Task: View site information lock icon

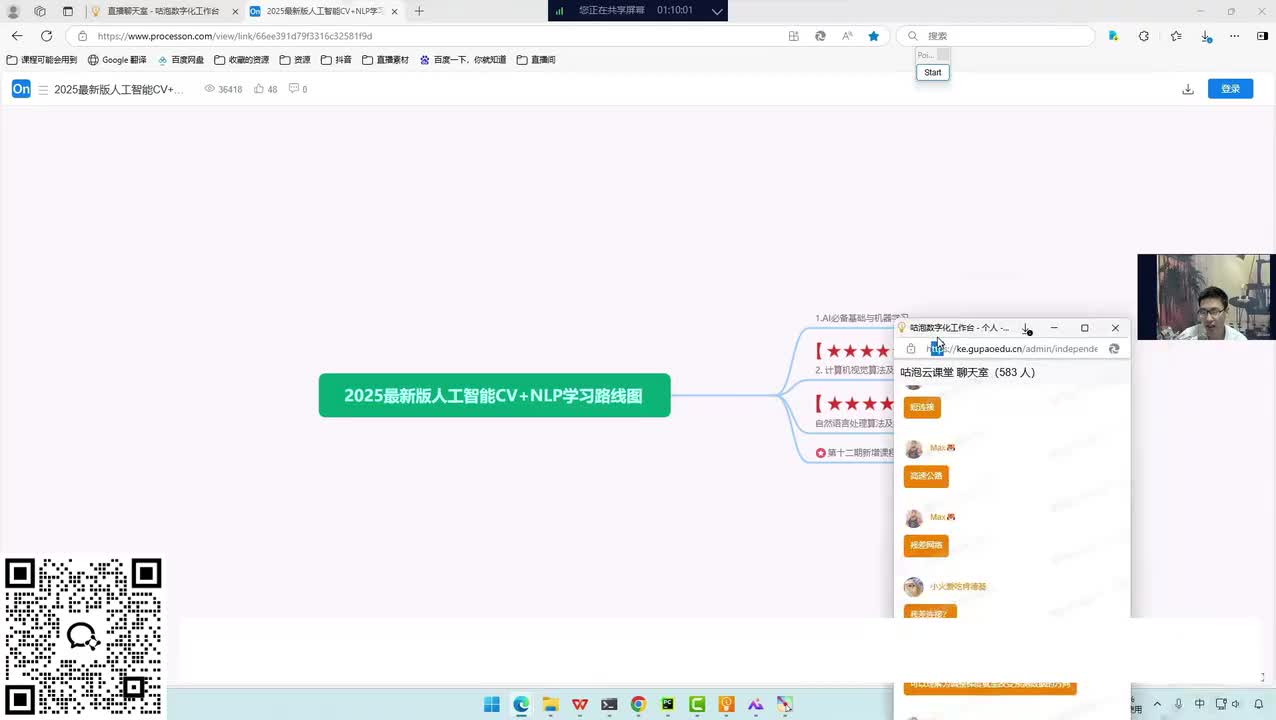Action: 83,36
